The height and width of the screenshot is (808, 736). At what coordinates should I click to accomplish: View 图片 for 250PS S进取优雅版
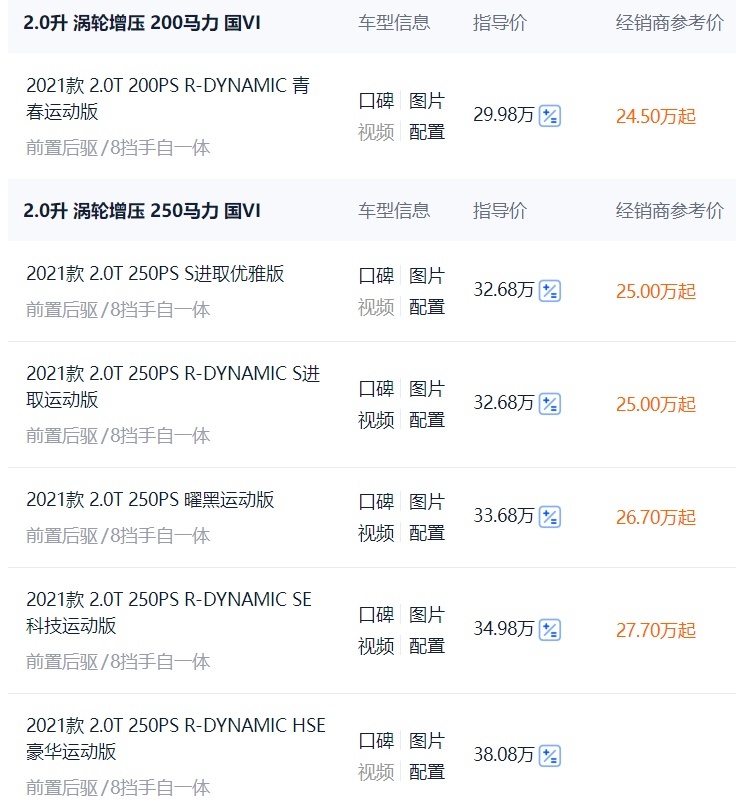pyautogui.click(x=427, y=276)
